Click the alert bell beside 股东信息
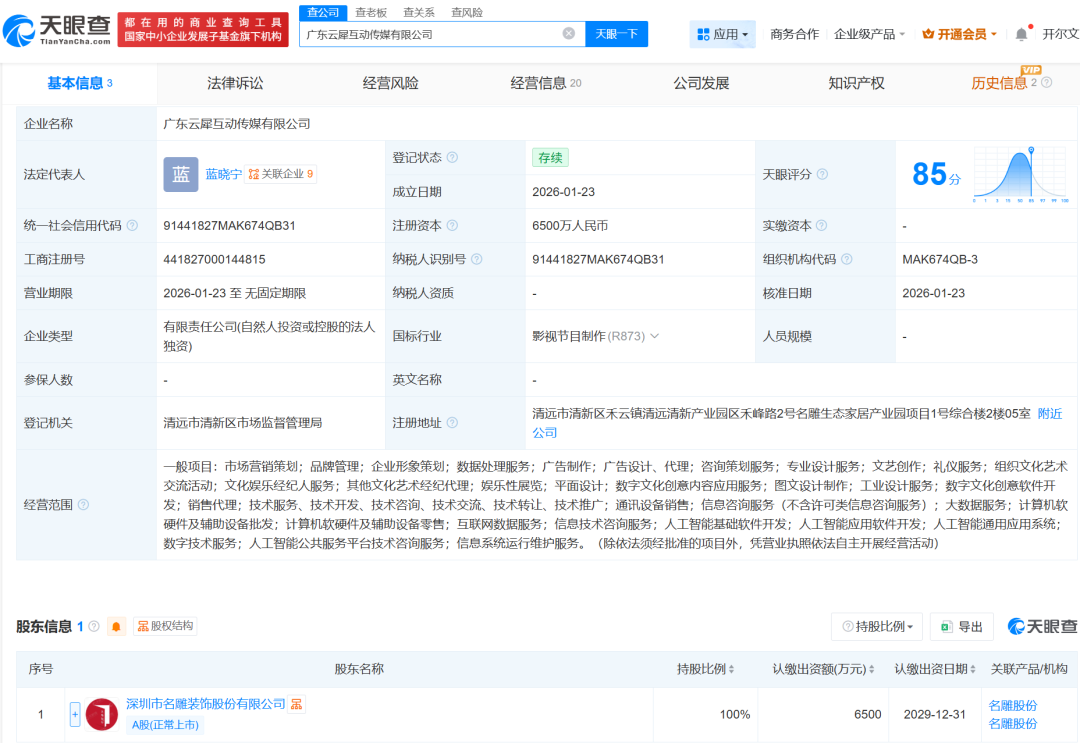This screenshot has width=1080, height=743. tap(117, 626)
